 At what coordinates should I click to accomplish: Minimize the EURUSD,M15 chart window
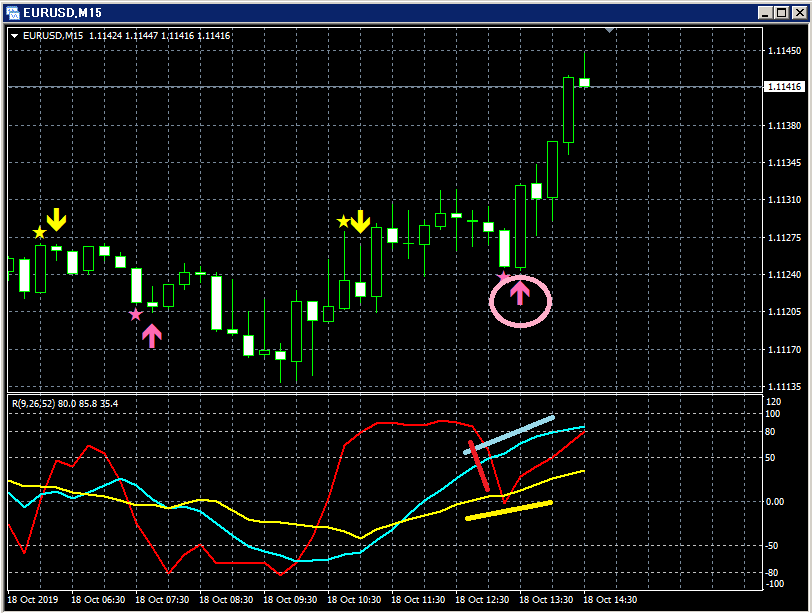tap(765, 13)
